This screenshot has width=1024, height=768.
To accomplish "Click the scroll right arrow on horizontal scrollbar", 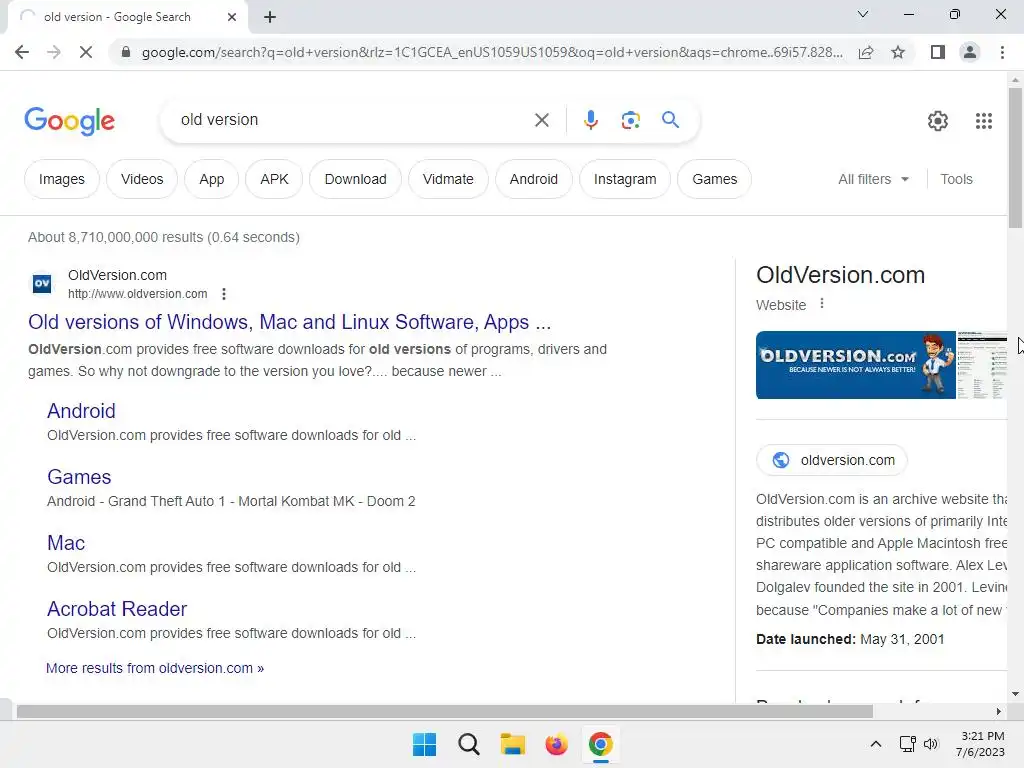I will (999, 711).
